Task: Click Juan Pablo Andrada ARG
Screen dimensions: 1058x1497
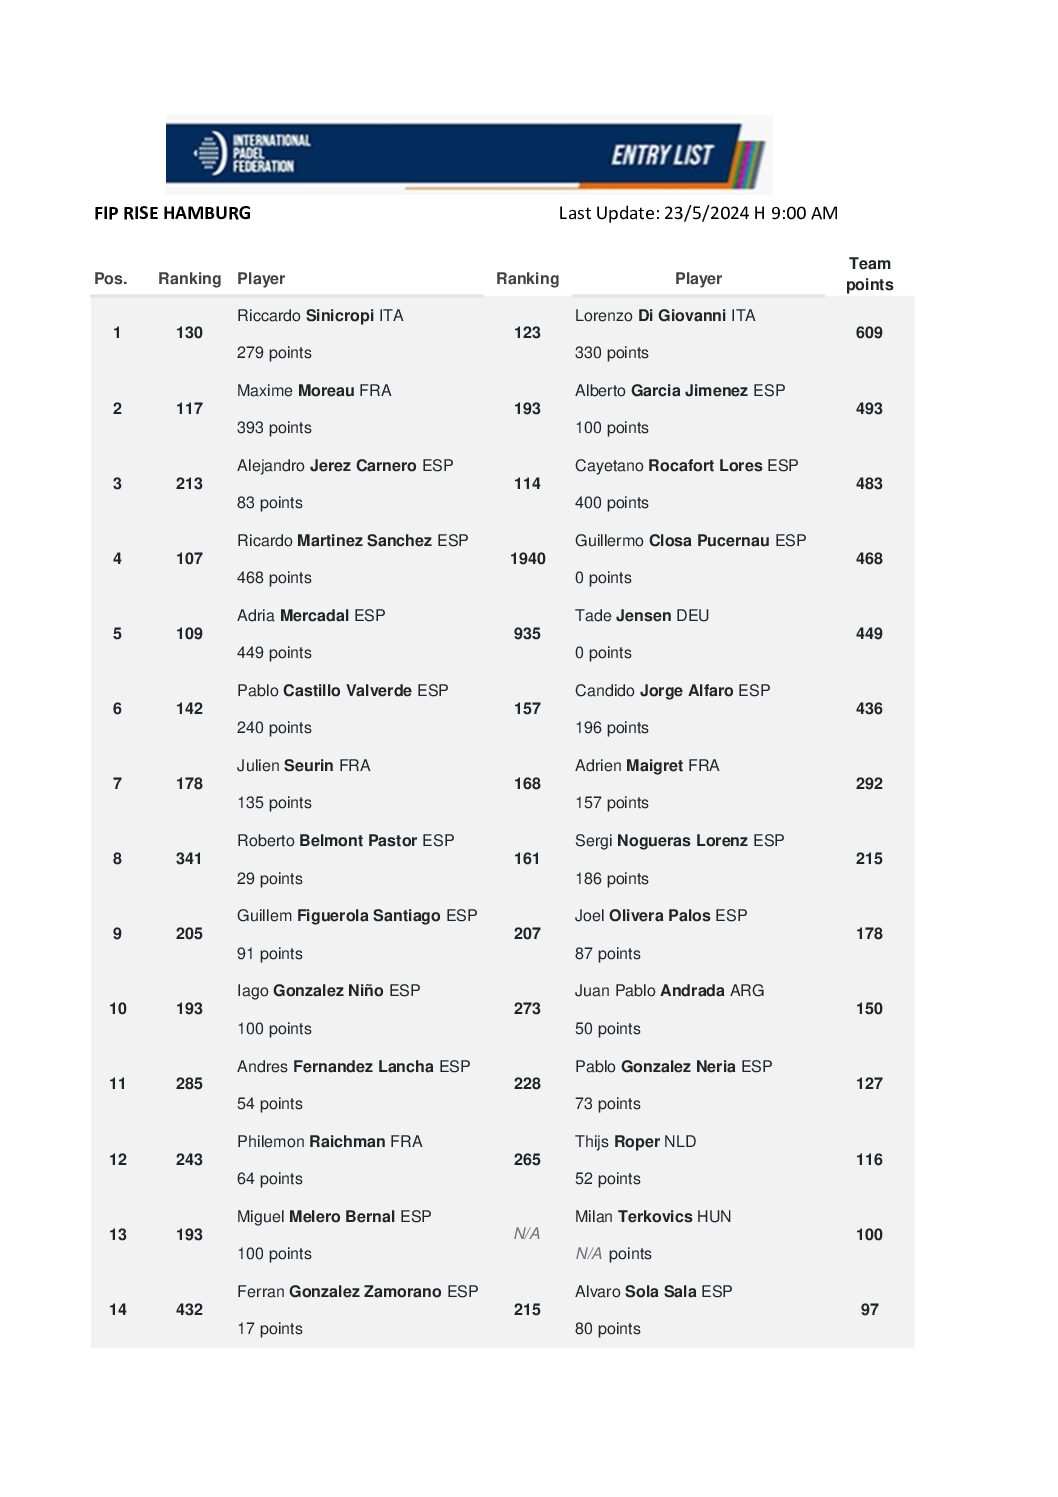Action: point(669,991)
